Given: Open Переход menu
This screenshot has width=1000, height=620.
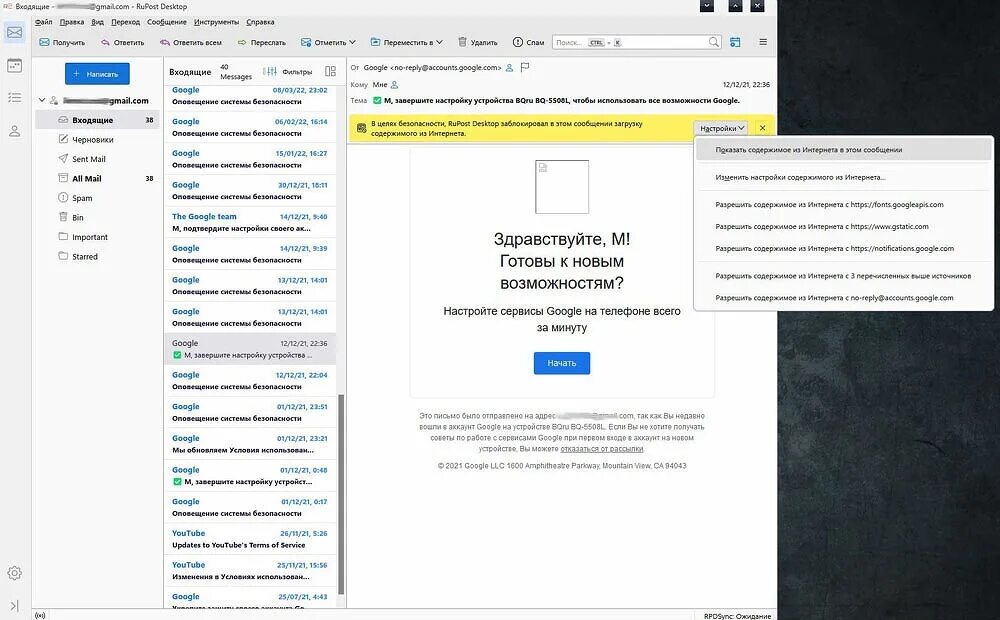Looking at the screenshot, I should coord(125,22).
